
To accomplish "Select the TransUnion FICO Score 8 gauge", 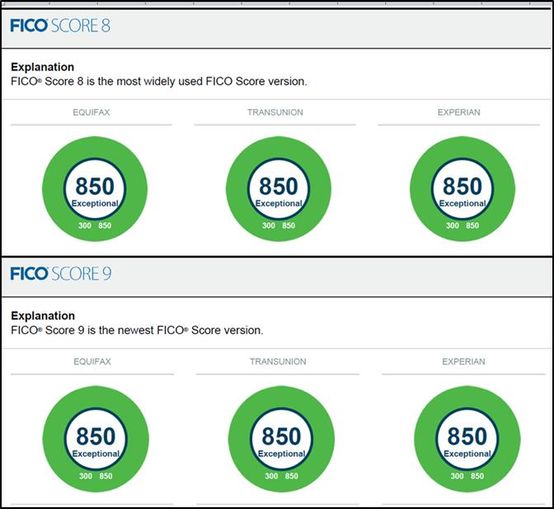I will [278, 189].
